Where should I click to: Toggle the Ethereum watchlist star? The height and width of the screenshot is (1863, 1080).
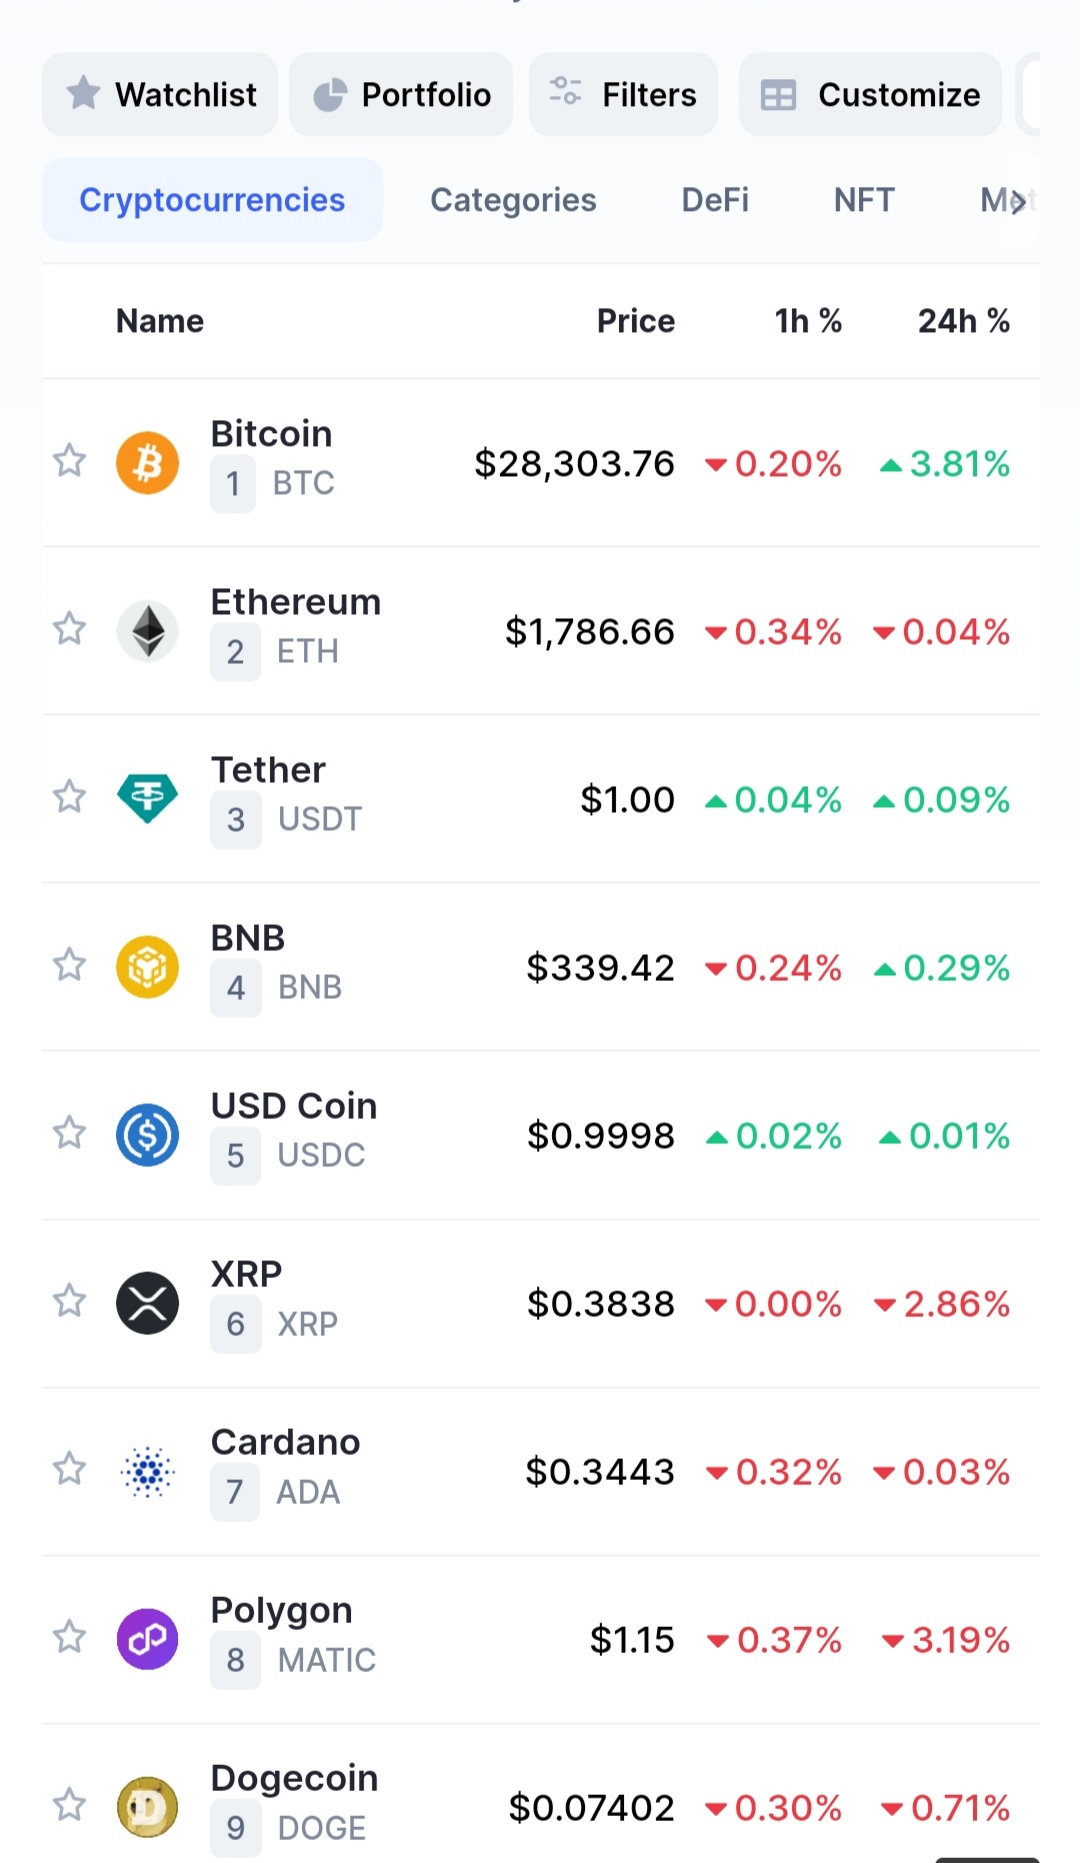click(69, 629)
